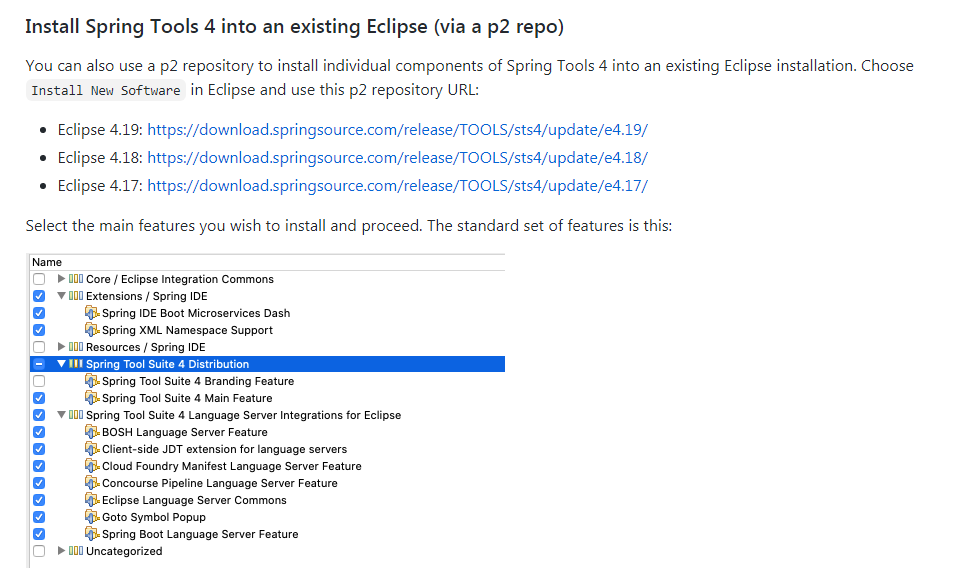Check the Spring Tool Suite 4 Branding Feature box
Screen dimensions: 963x570
(x=39, y=381)
